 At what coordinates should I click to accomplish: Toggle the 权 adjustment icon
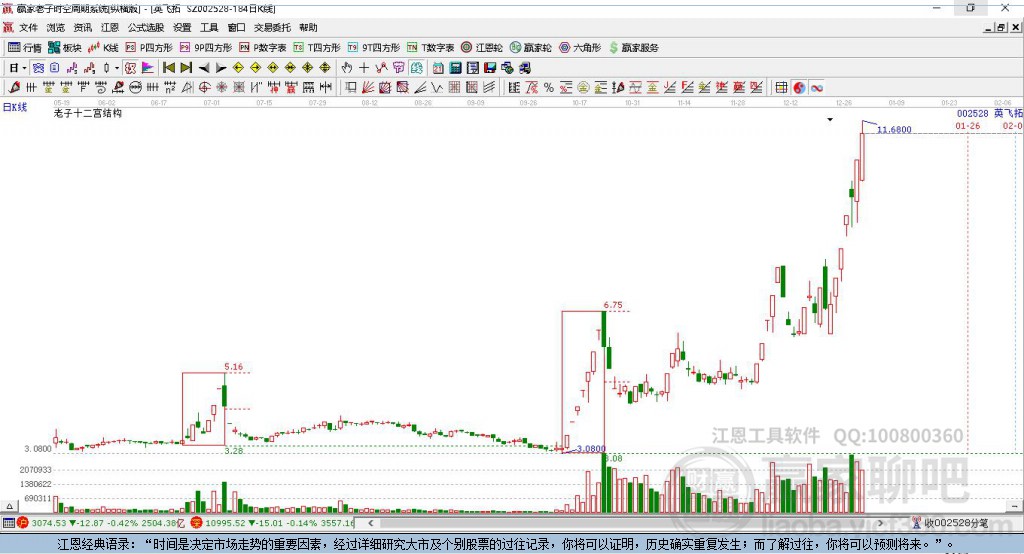coord(130,68)
